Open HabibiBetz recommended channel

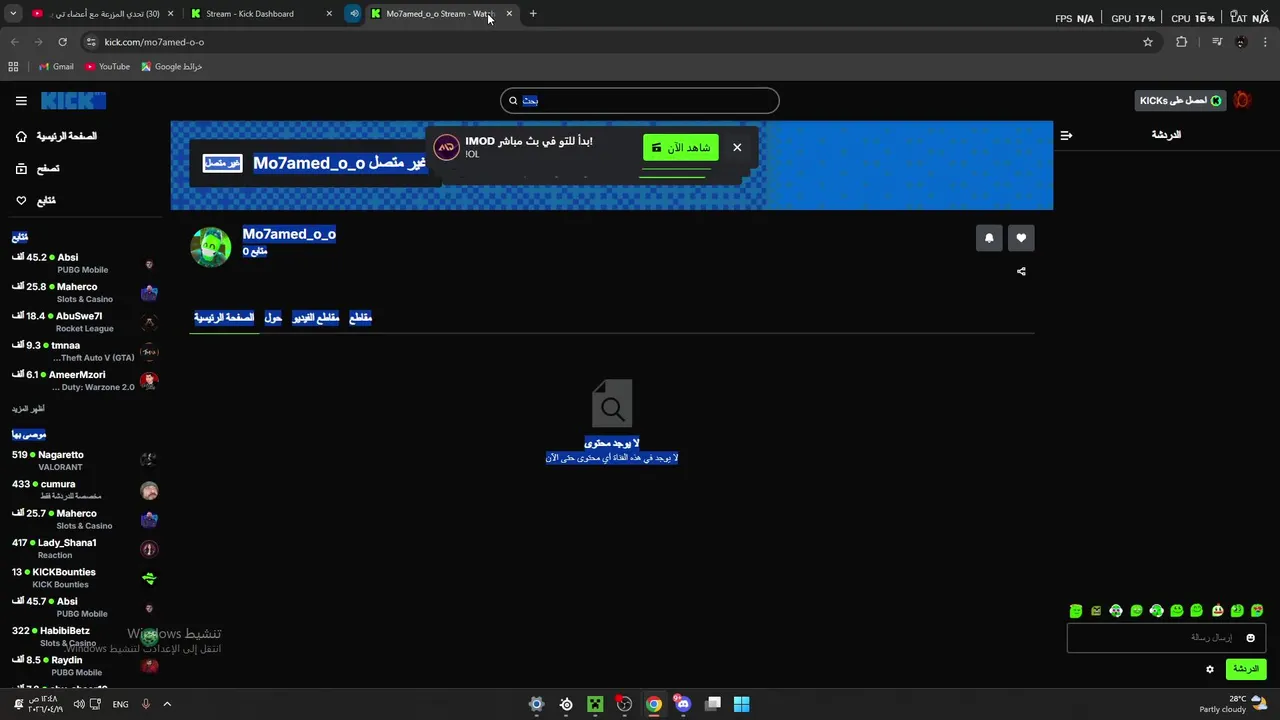pos(85,637)
